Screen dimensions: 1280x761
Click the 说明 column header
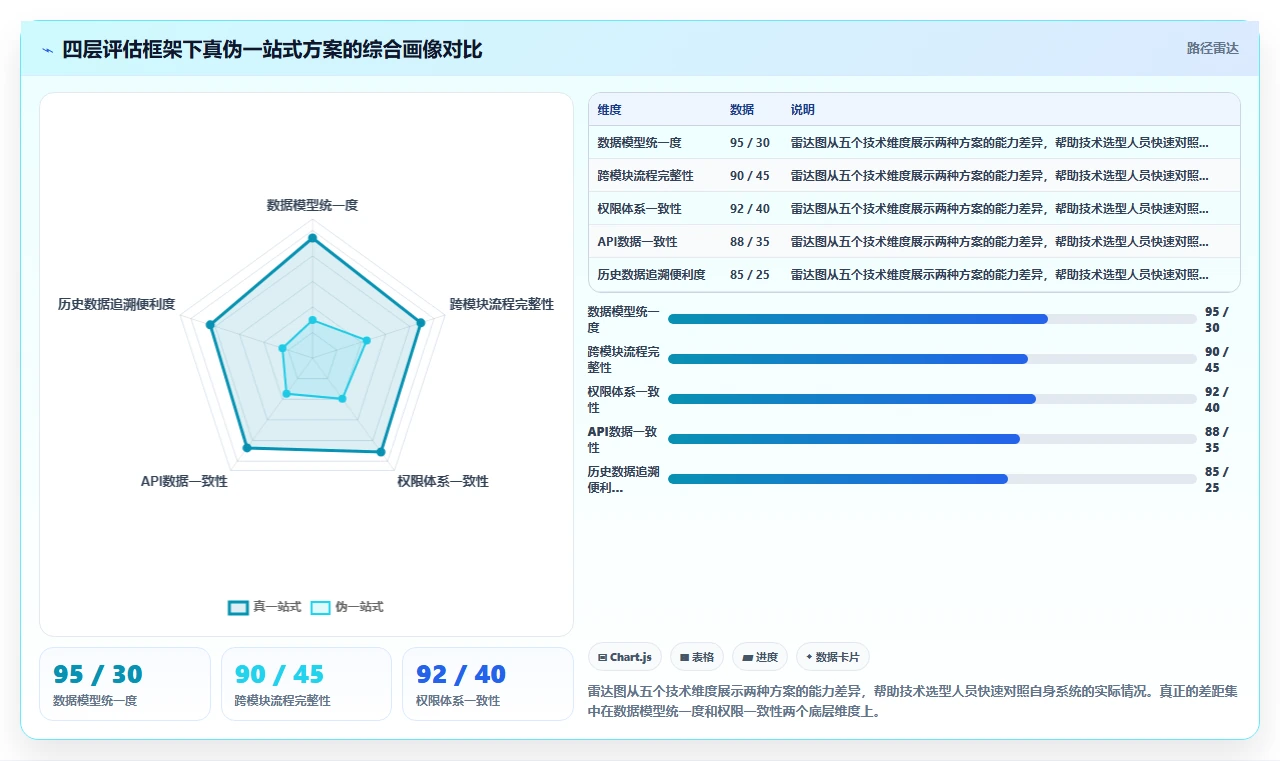803,109
